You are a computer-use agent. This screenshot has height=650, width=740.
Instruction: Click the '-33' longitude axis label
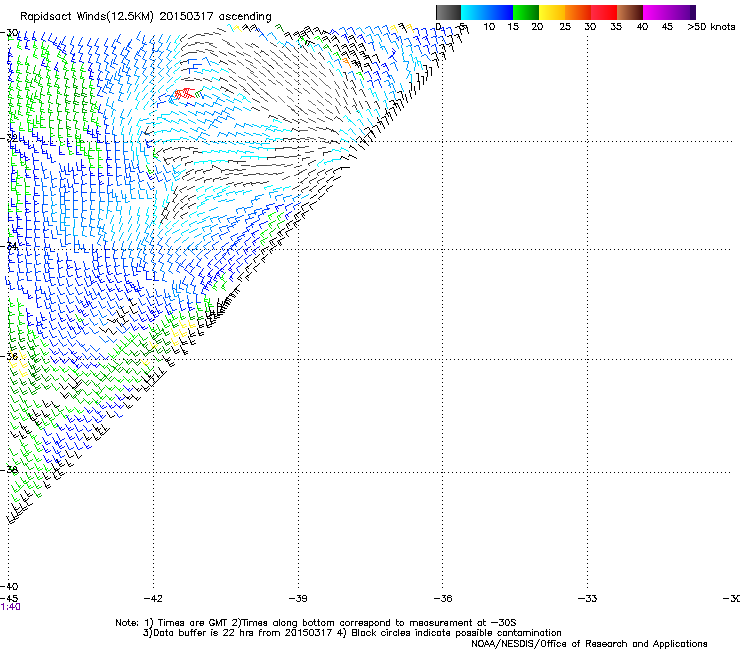coord(587,599)
